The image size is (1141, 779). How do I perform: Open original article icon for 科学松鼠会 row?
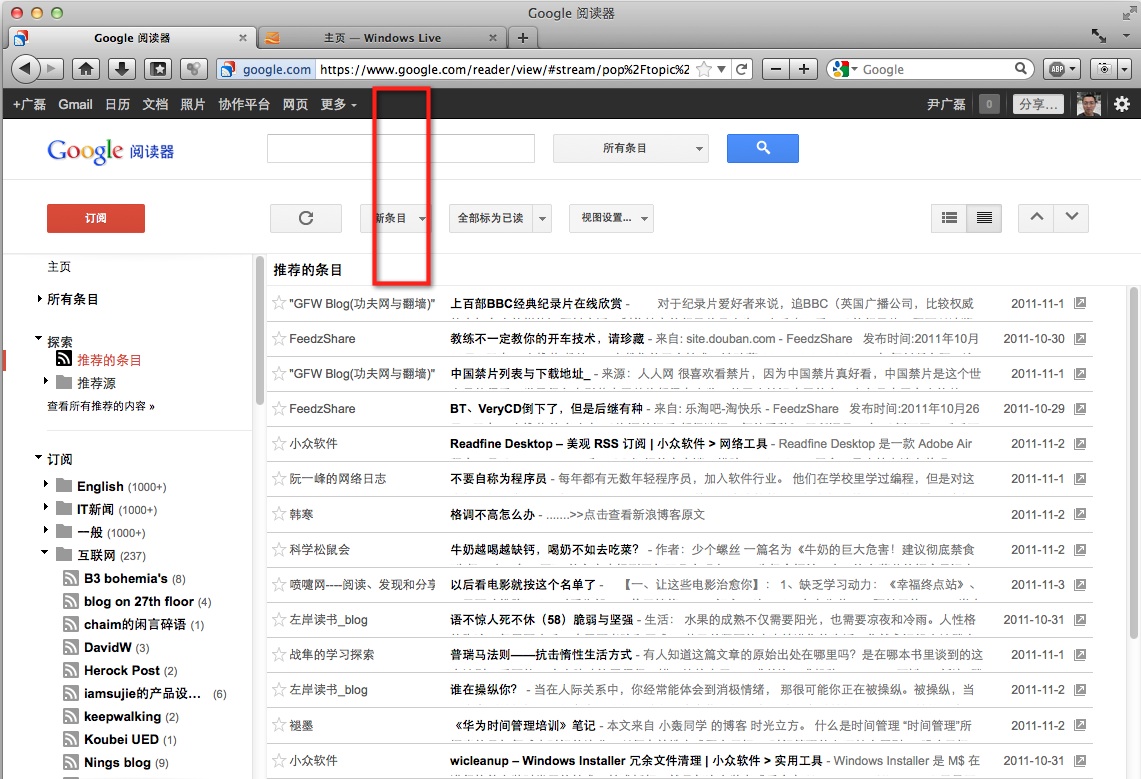pos(1080,549)
